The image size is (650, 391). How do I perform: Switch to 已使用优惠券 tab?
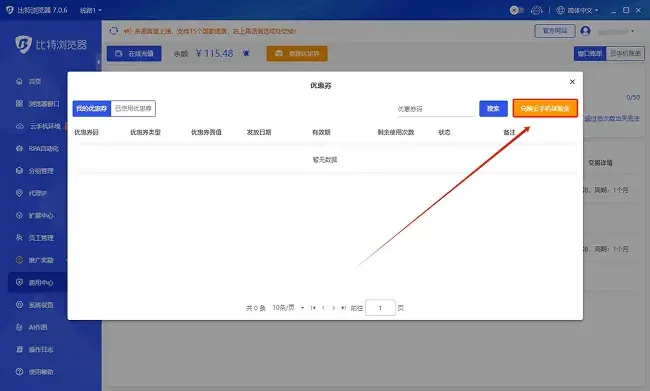pyautogui.click(x=133, y=109)
